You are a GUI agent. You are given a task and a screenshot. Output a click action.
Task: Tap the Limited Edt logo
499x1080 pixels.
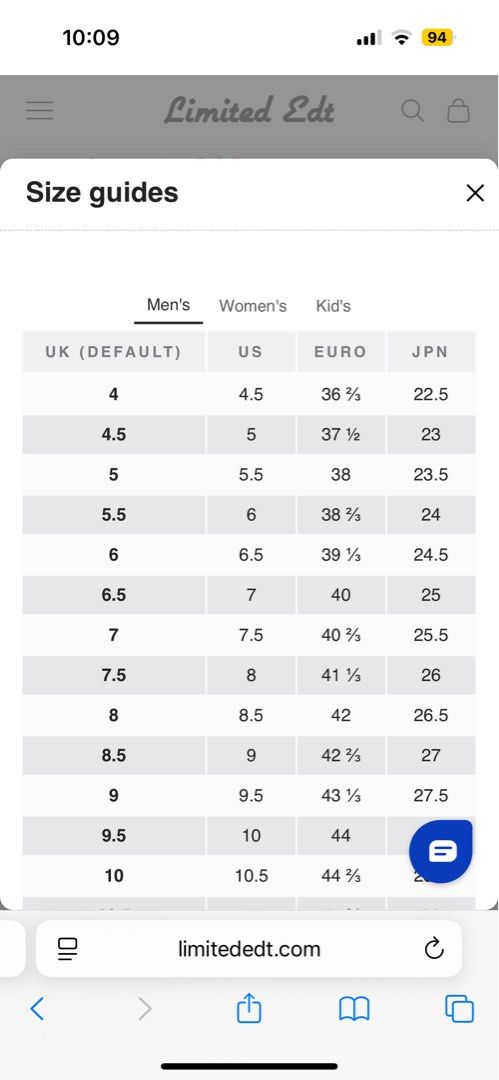click(x=250, y=110)
